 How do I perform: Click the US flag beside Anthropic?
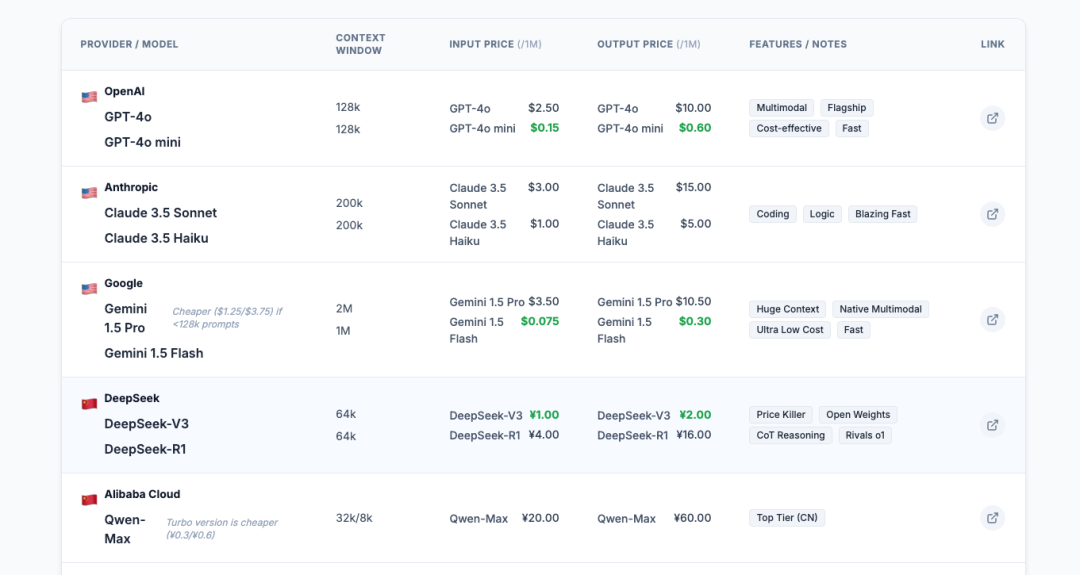(89, 193)
